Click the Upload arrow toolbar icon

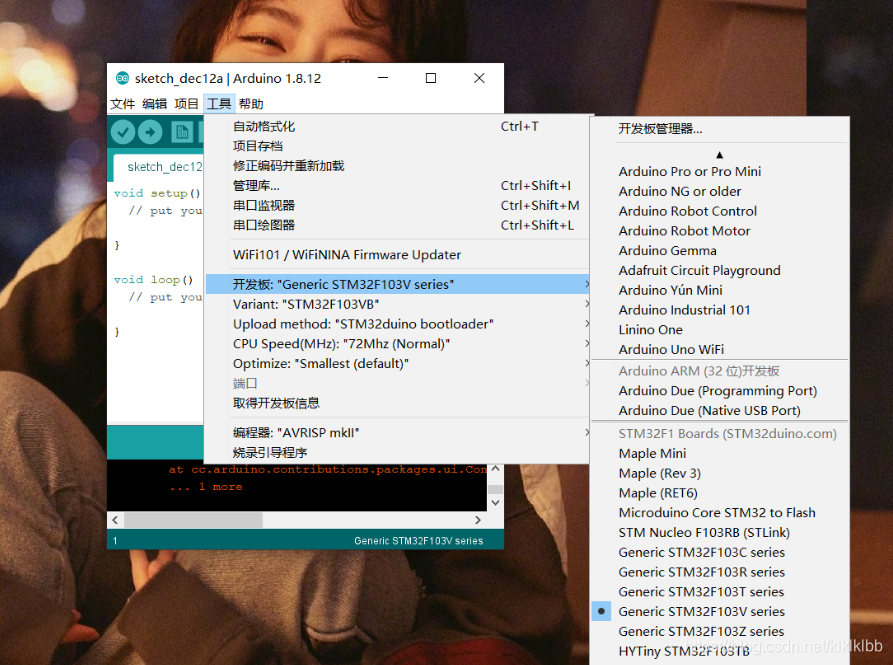click(150, 132)
